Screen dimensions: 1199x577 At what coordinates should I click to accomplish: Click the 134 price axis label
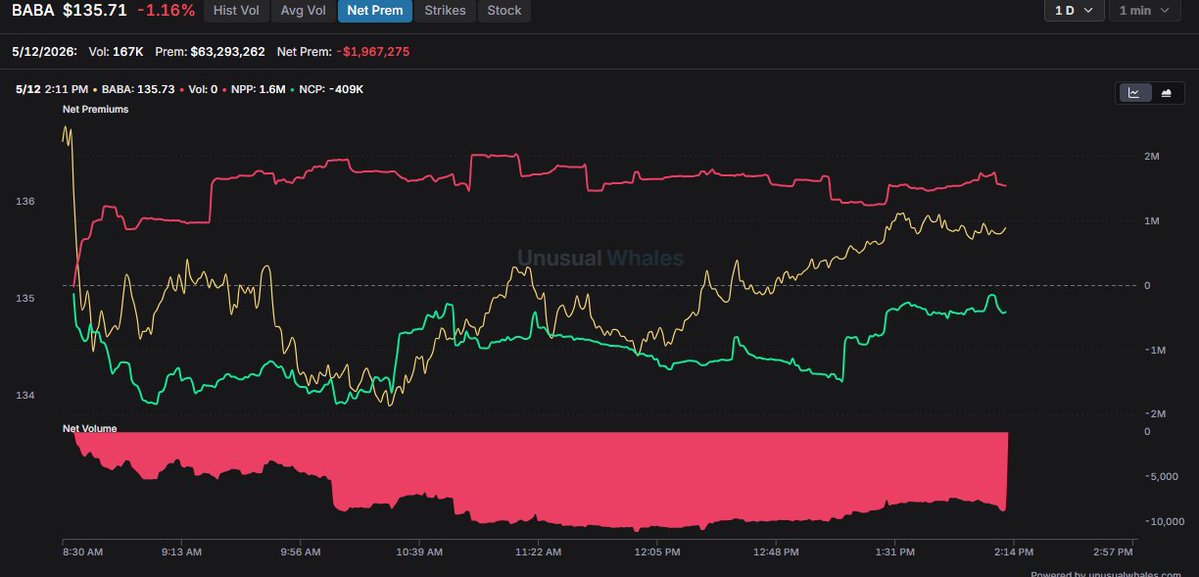(x=24, y=395)
